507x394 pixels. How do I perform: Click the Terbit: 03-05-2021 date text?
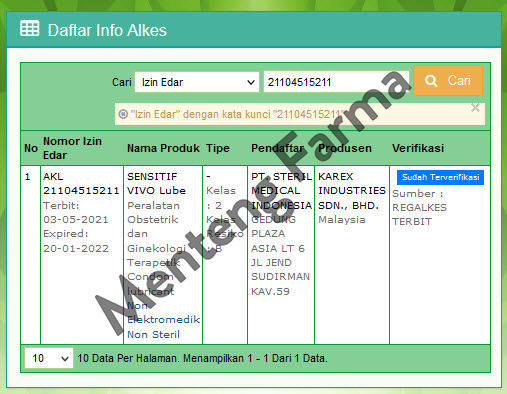tap(76, 212)
